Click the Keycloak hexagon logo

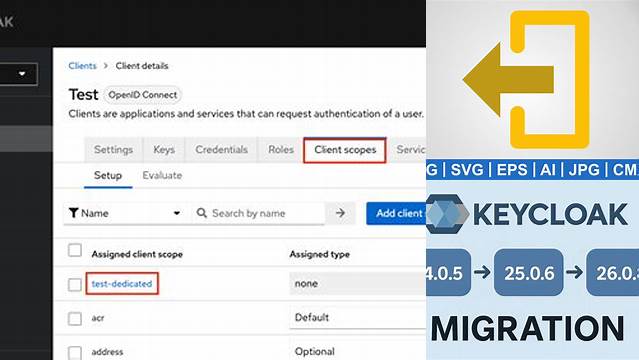point(447,214)
